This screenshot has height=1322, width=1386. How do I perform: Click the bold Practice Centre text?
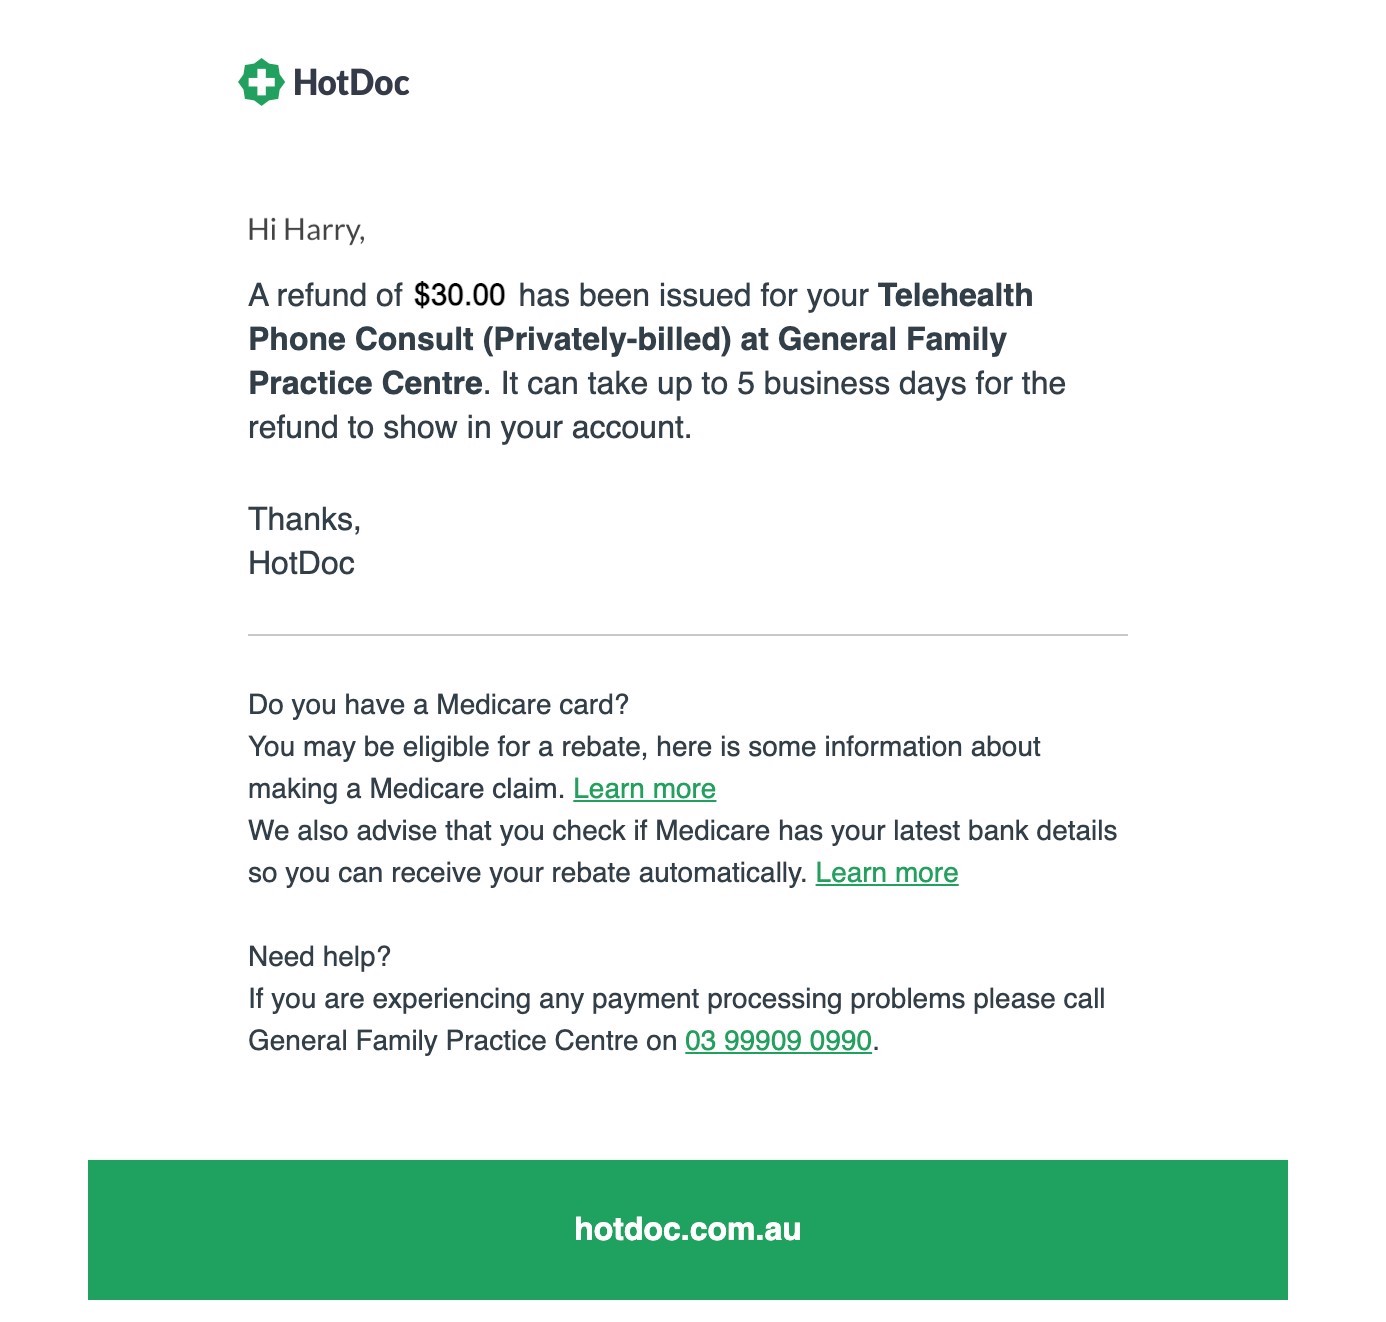pos(365,383)
